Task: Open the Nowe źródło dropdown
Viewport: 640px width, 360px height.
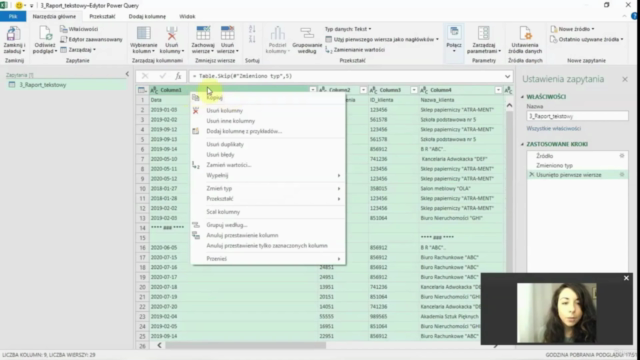Action: pos(572,29)
